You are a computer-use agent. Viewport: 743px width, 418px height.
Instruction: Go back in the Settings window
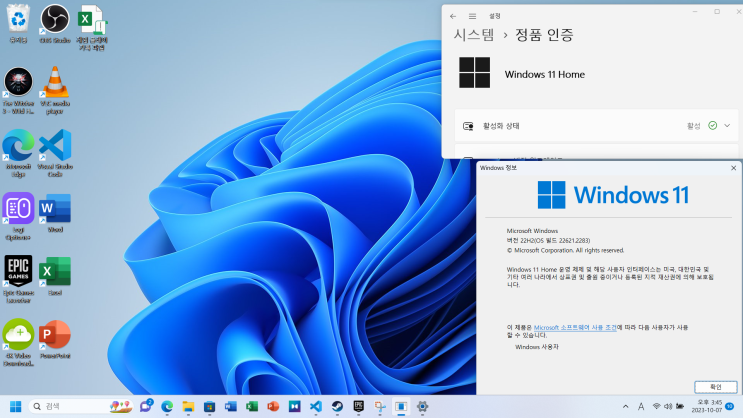point(453,16)
